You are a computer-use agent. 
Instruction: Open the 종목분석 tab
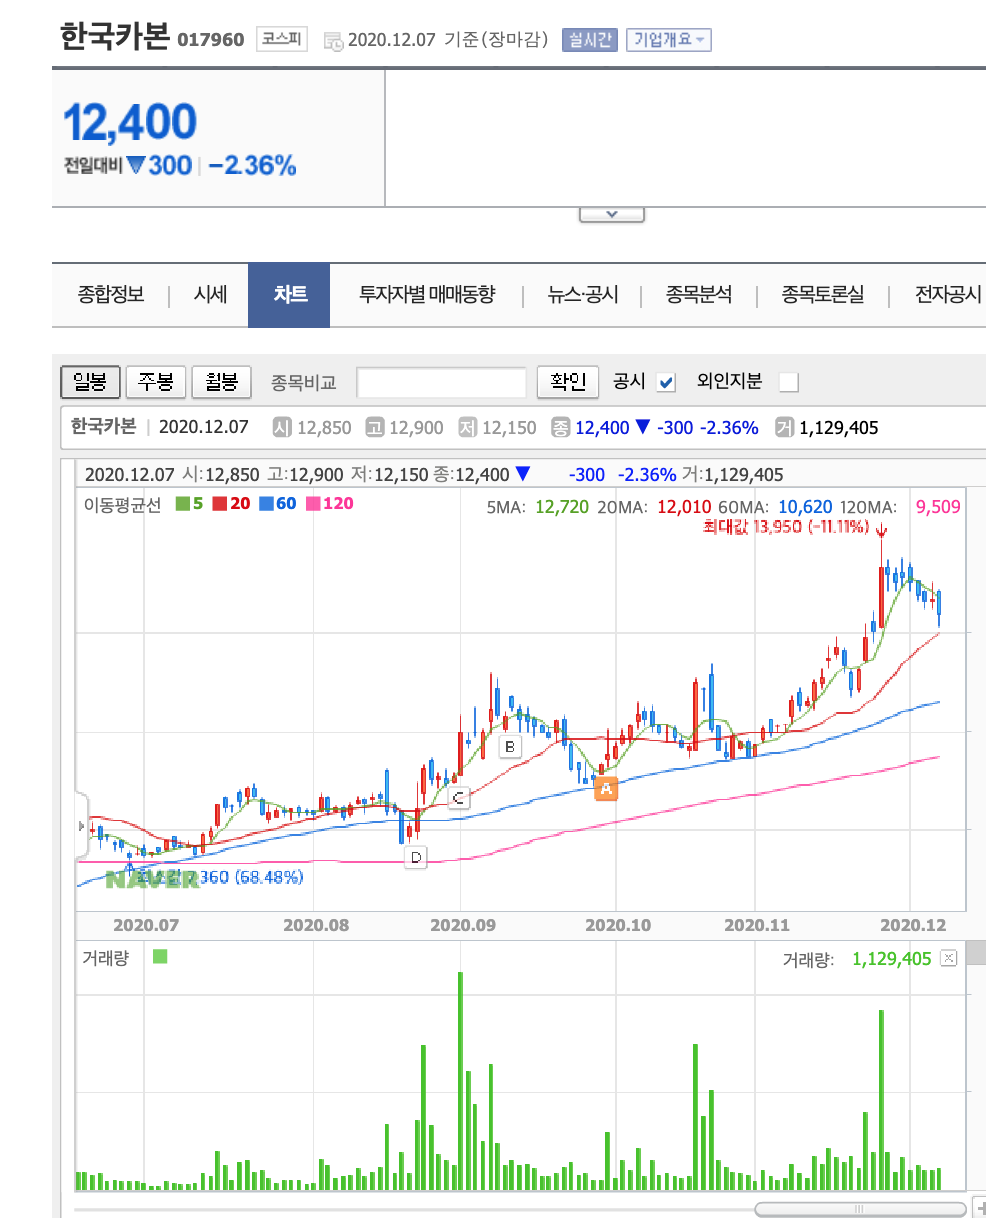[x=699, y=295]
